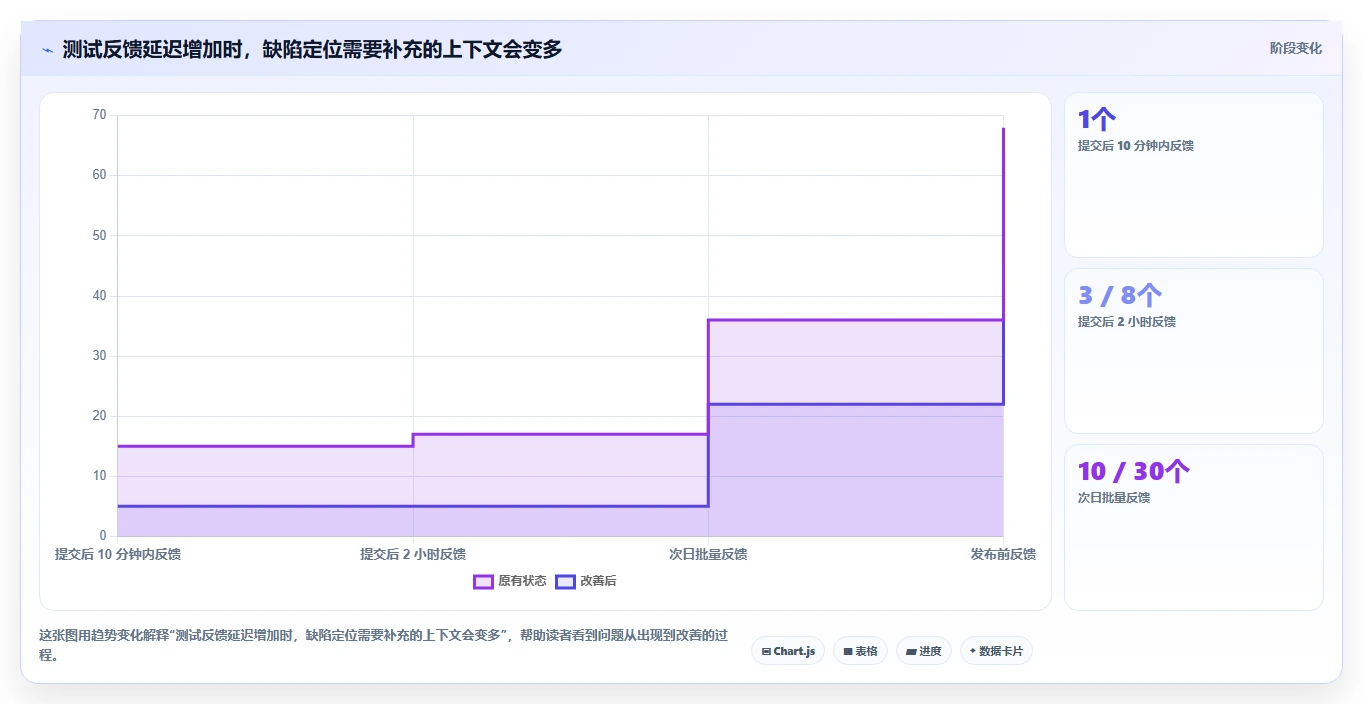Select the 表格 tag chip
1363x704 pixels.
(x=860, y=651)
